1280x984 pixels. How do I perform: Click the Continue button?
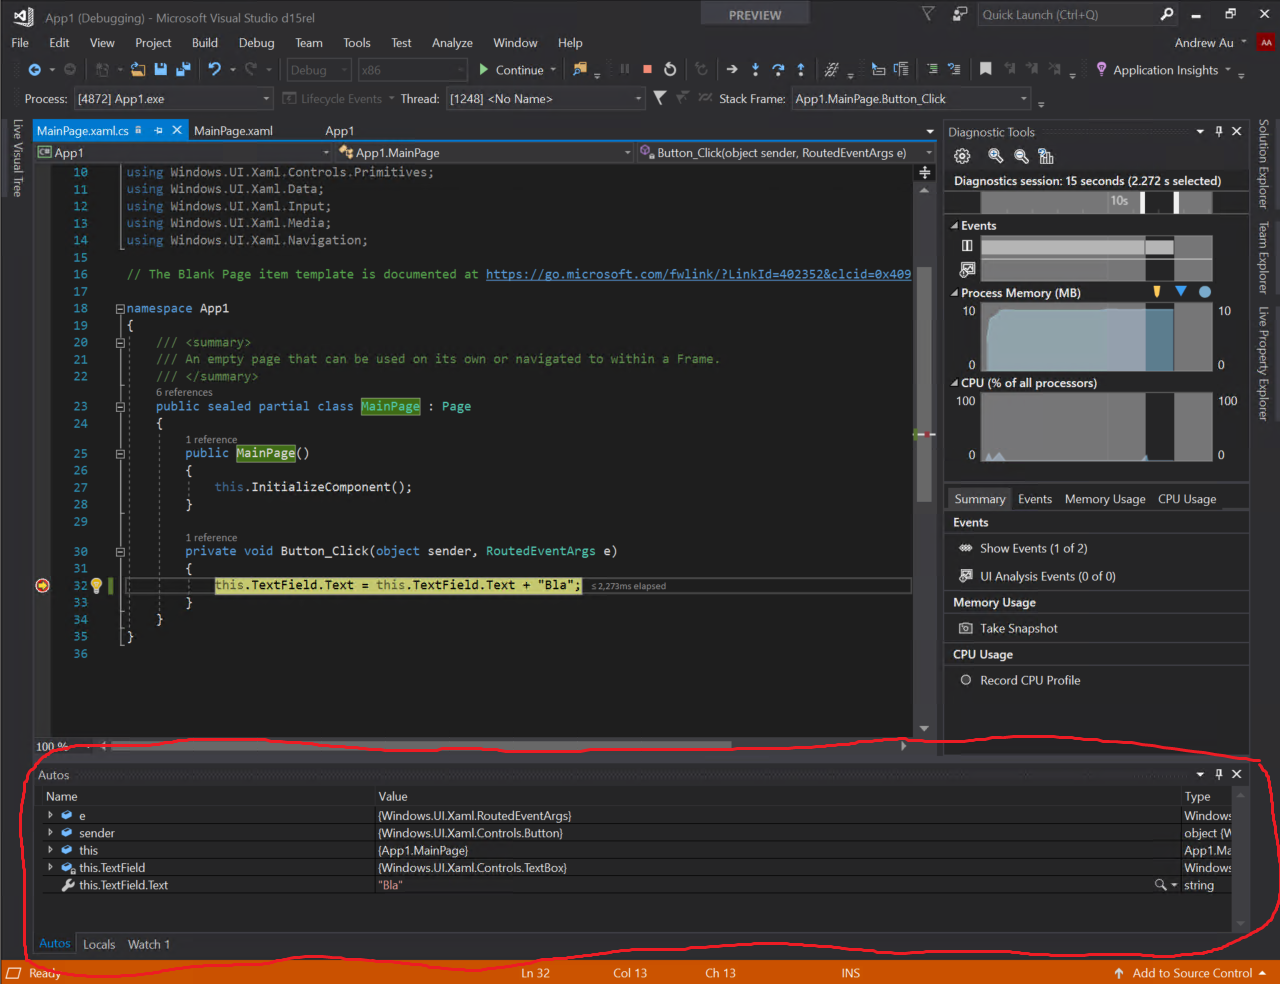tap(511, 70)
